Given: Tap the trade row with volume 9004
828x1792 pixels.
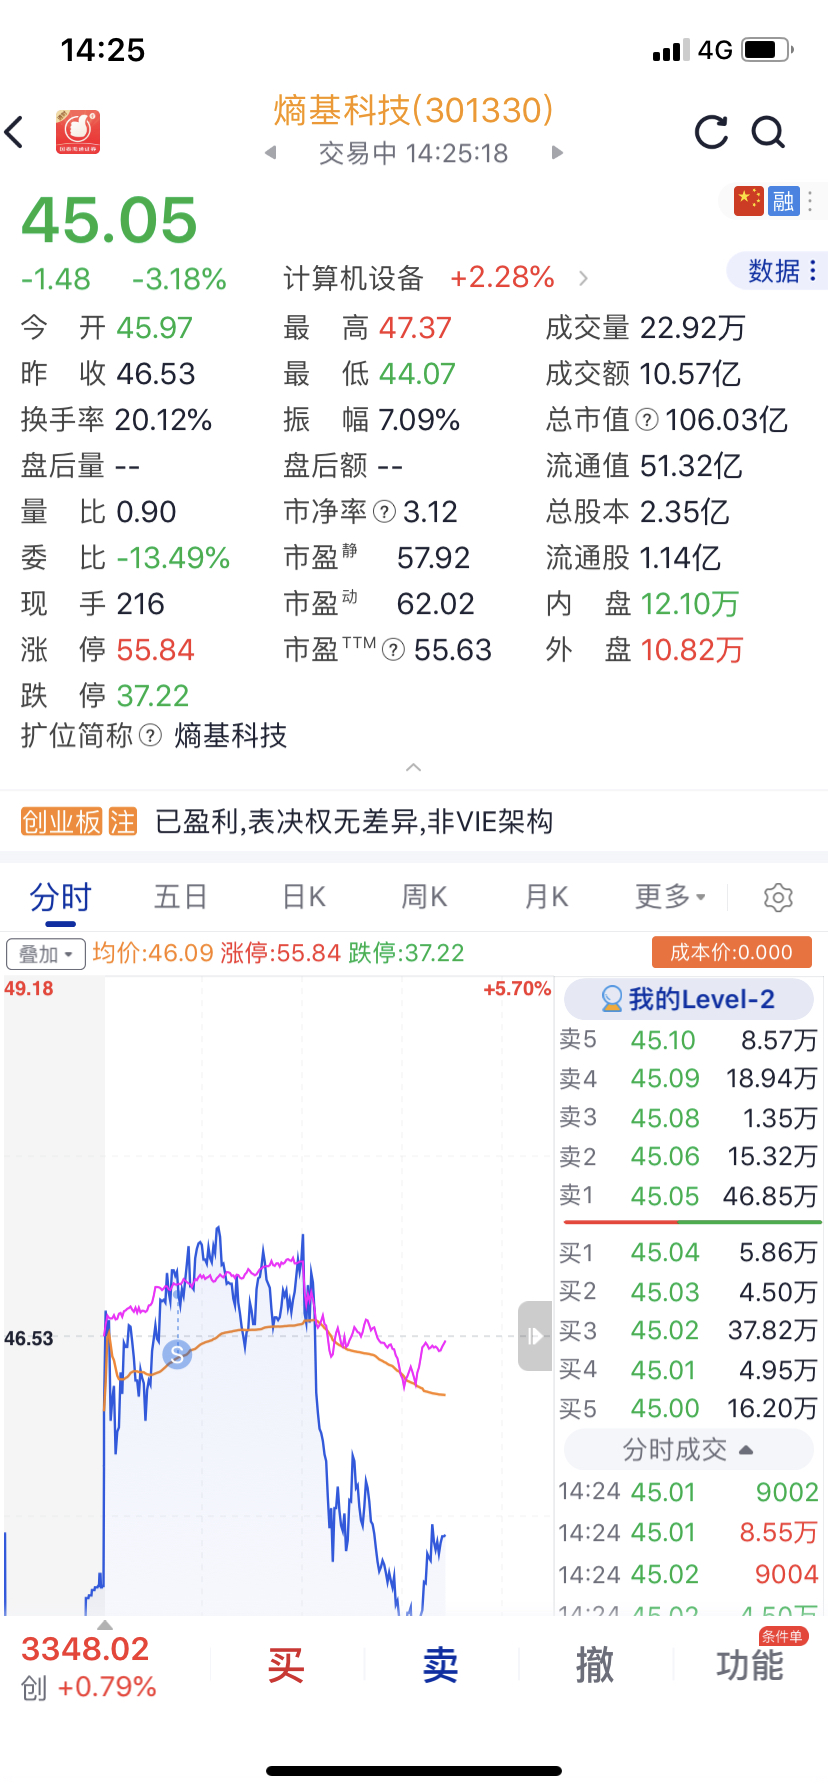Looking at the screenshot, I should click(x=689, y=1575).
